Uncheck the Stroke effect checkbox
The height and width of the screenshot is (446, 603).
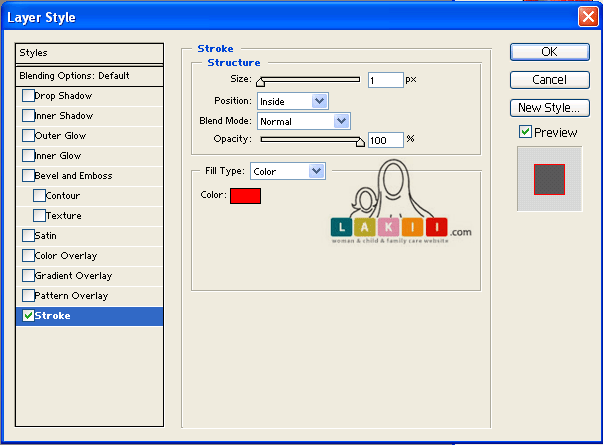pos(28,316)
